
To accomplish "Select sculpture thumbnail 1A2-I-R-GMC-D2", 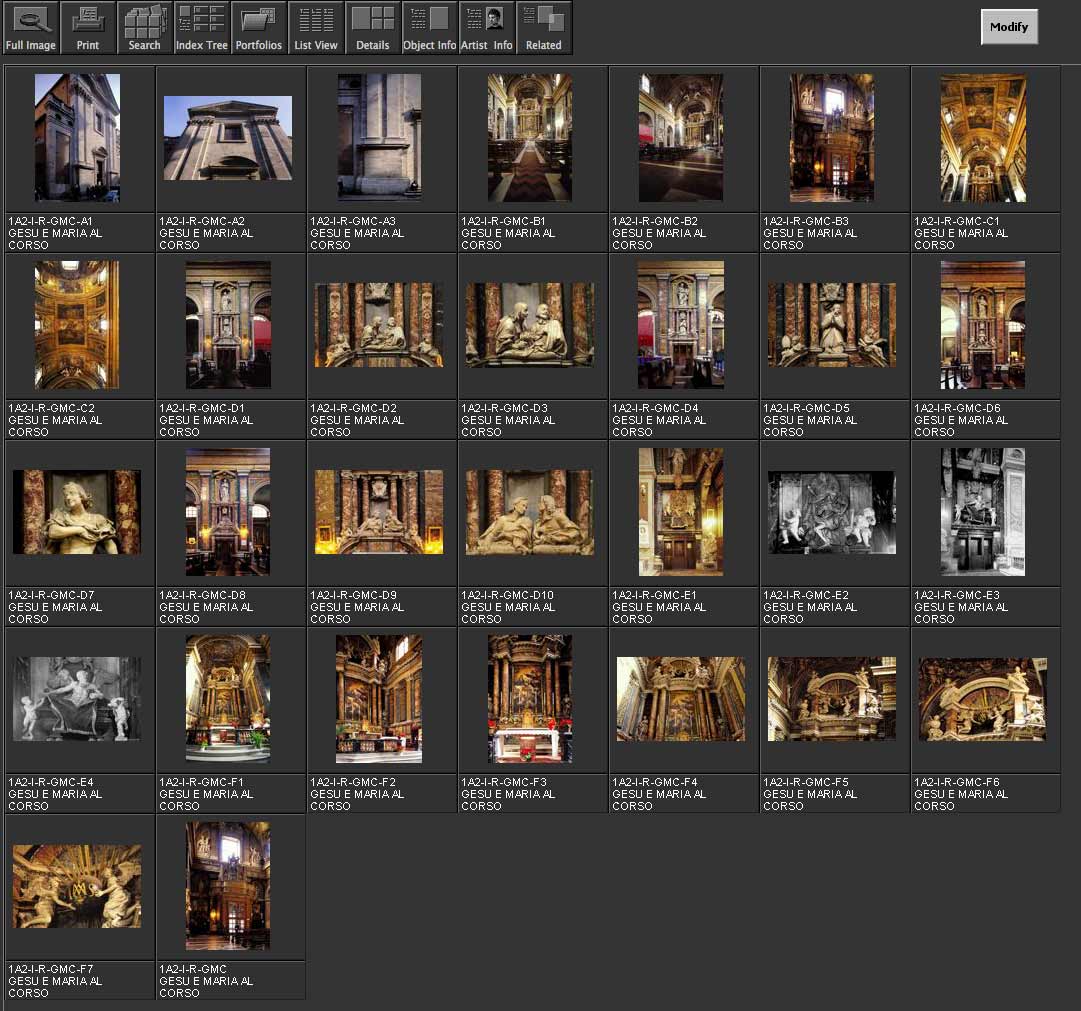I will 379,325.
